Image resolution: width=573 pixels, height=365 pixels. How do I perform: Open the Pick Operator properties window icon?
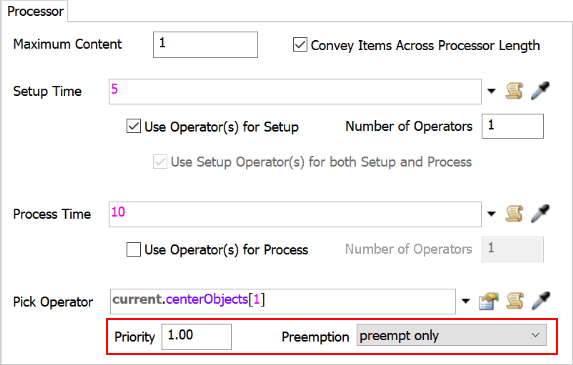[489, 301]
